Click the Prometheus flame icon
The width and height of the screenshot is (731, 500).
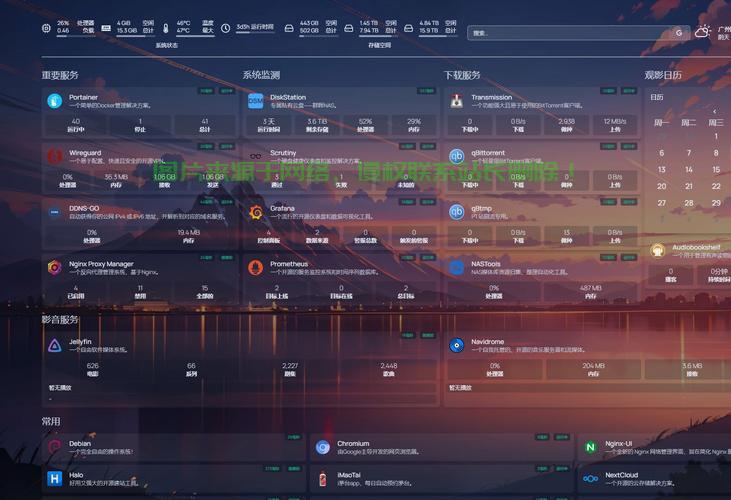pyautogui.click(x=255, y=267)
